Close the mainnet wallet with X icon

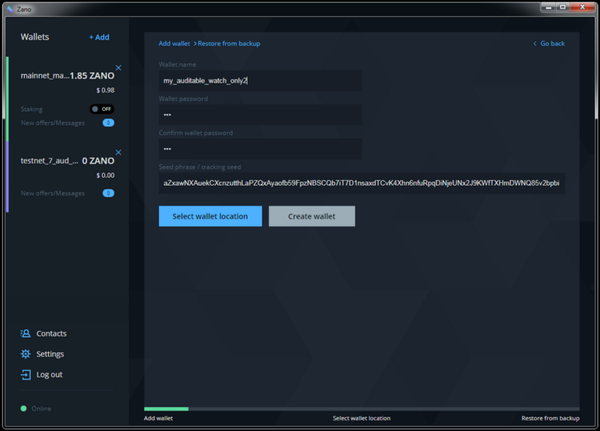click(118, 68)
